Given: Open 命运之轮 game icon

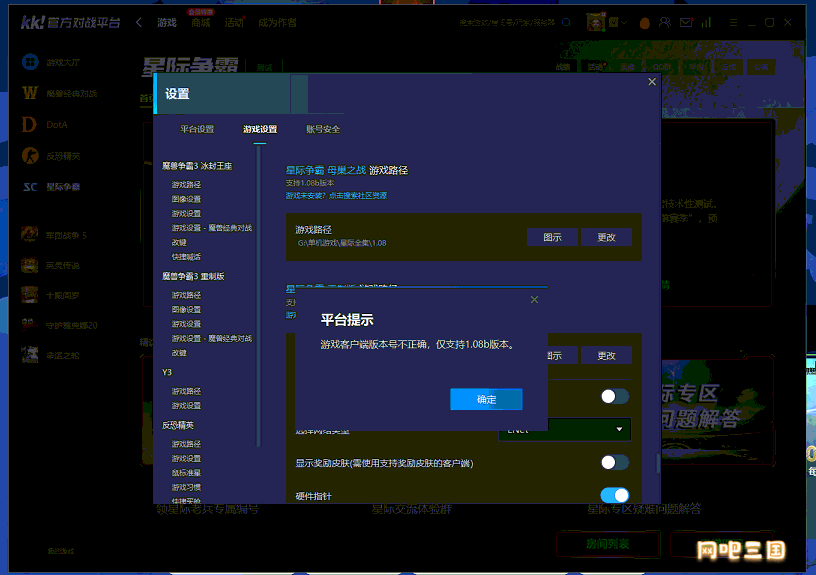Looking at the screenshot, I should (x=29, y=355).
